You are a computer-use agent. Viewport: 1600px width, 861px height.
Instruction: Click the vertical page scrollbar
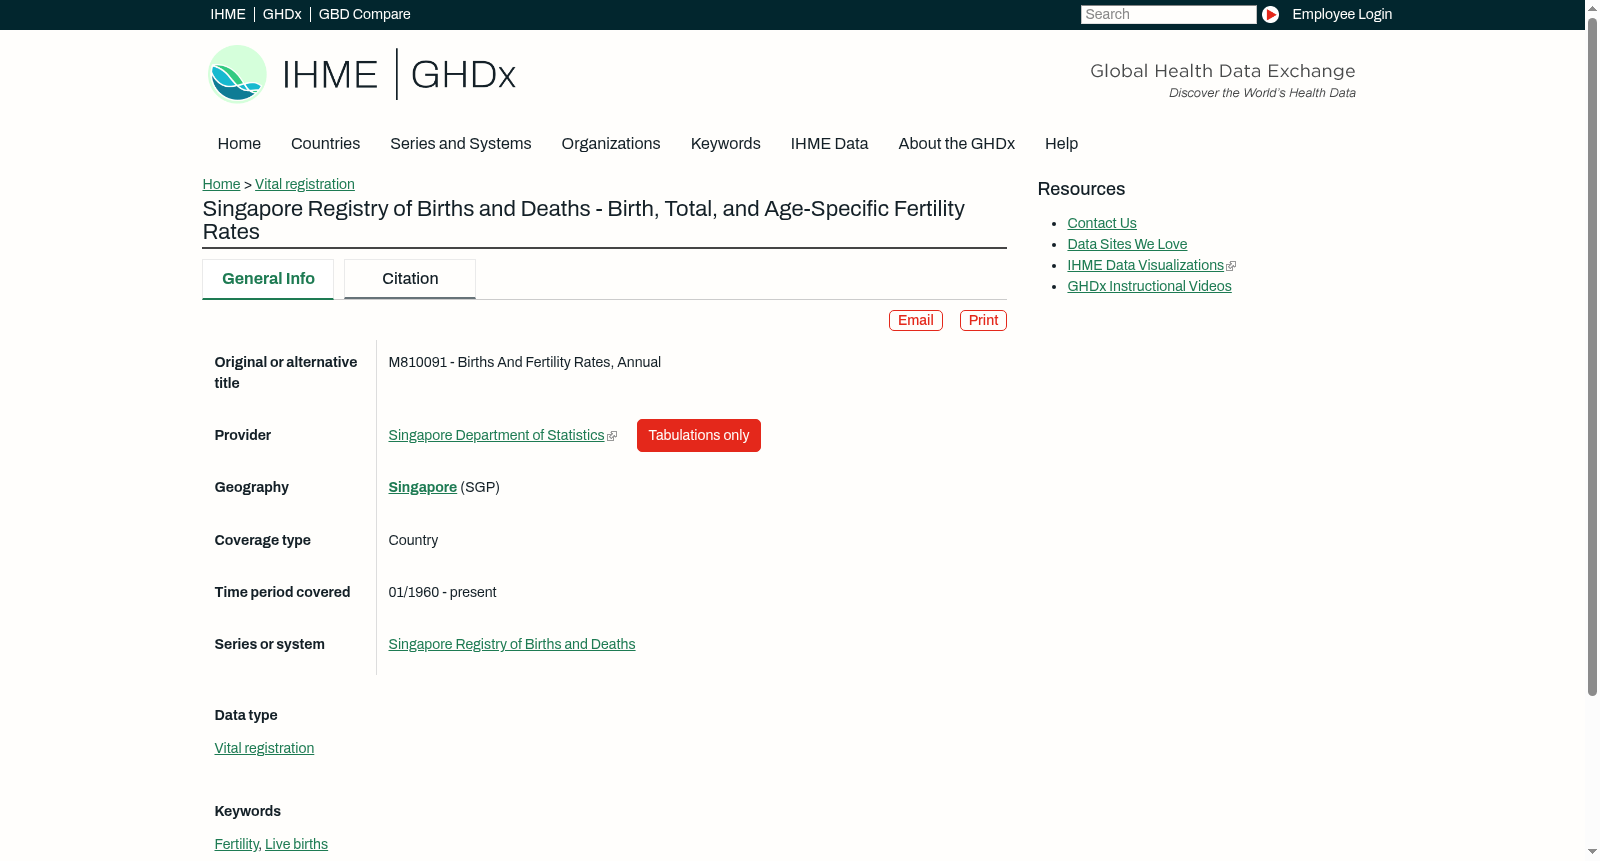1592,356
